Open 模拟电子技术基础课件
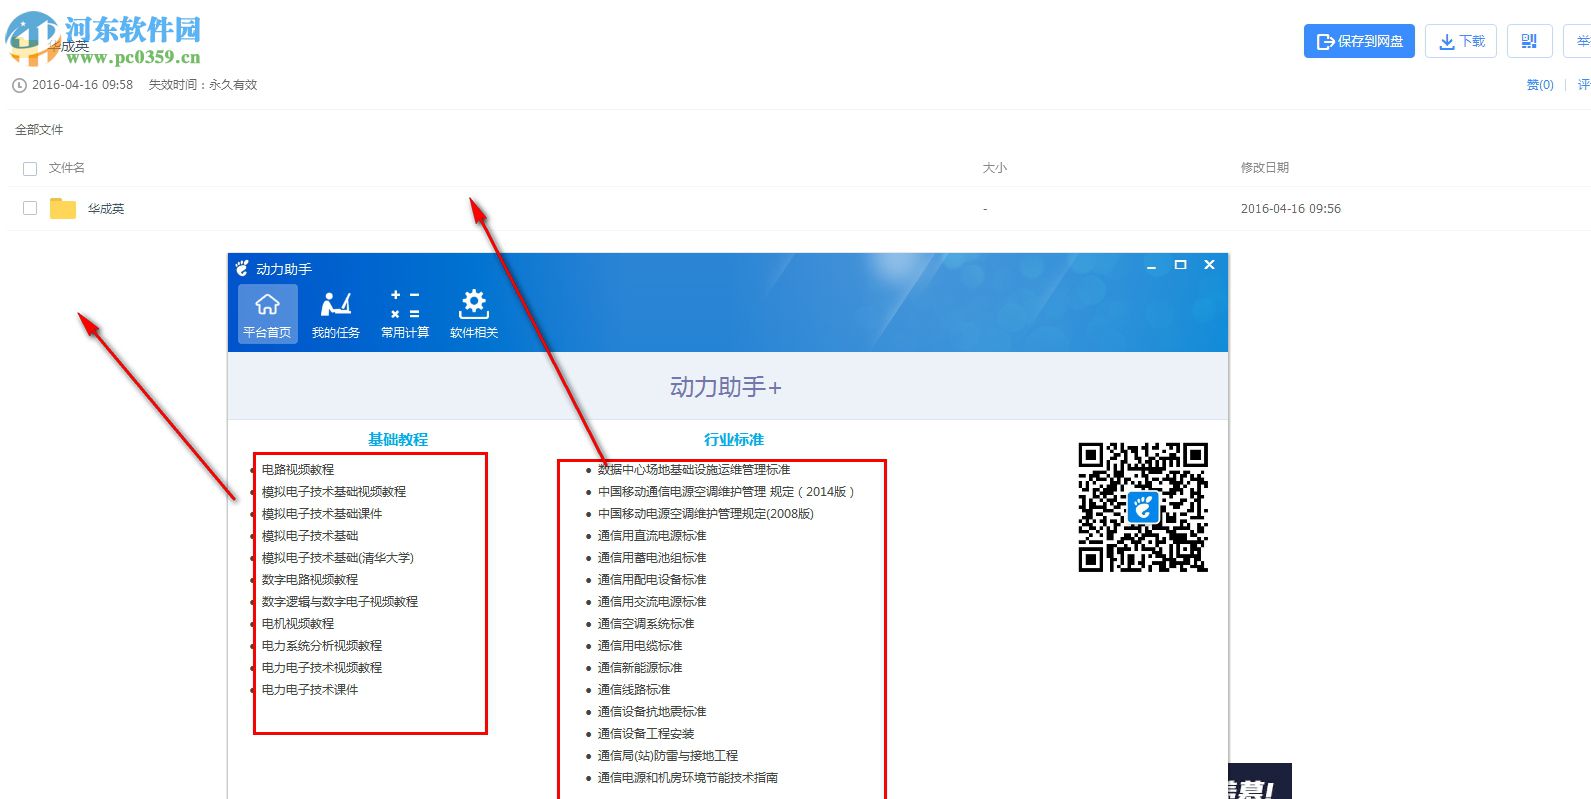1591x799 pixels. coord(322,514)
